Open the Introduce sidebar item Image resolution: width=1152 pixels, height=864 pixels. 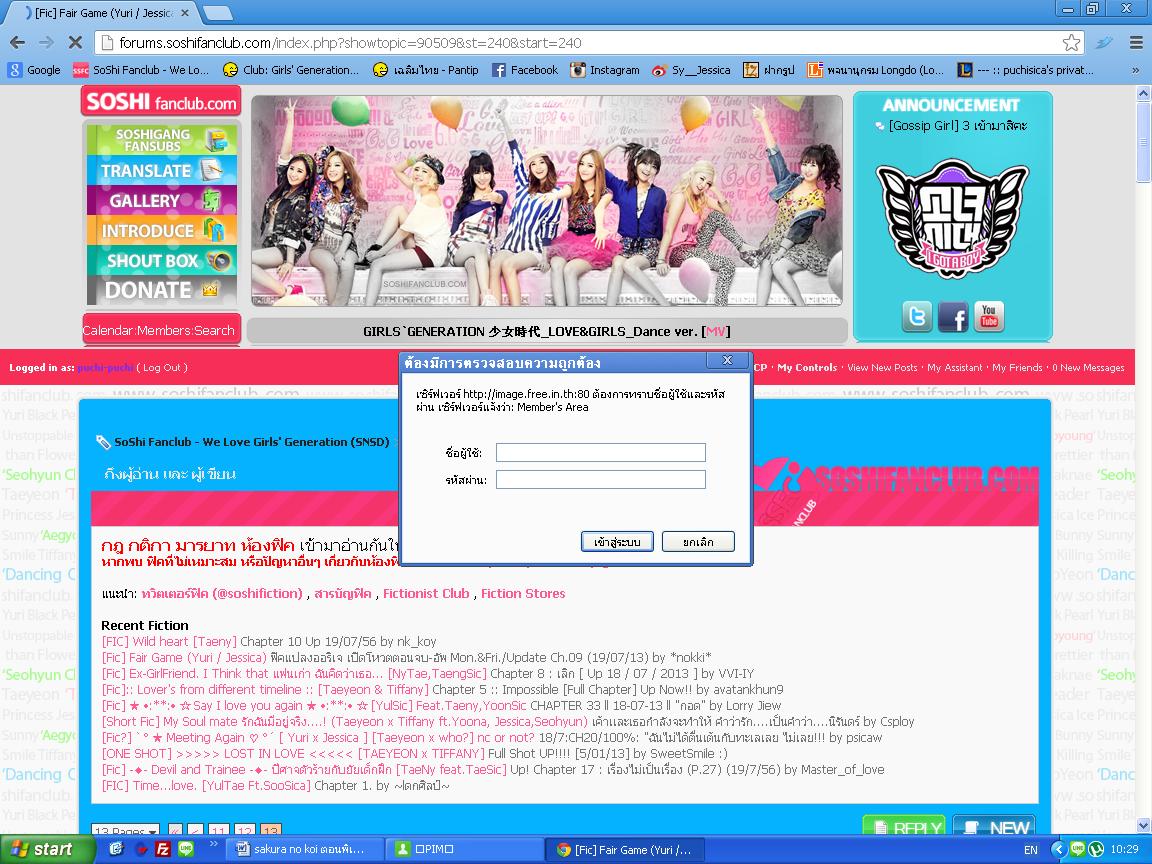(x=162, y=230)
